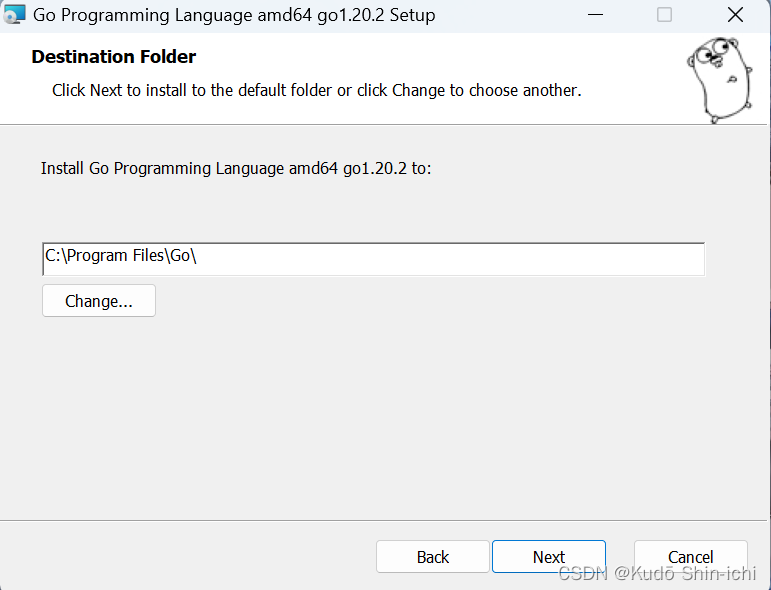The height and width of the screenshot is (590, 771).
Task: Click the installer icon in title bar
Action: click(x=14, y=14)
